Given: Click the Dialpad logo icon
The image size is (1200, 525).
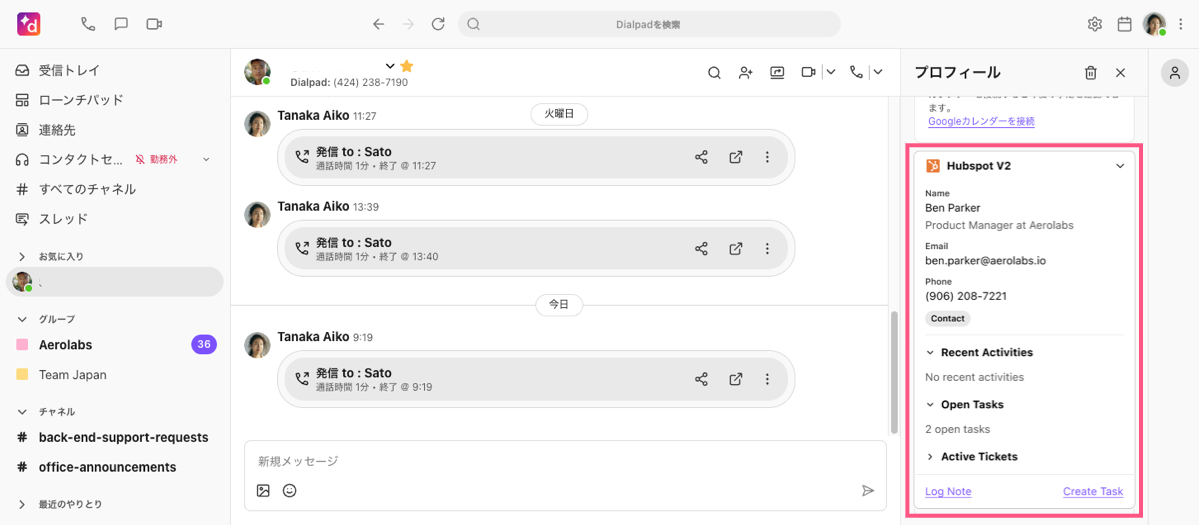Looking at the screenshot, I should pos(28,24).
